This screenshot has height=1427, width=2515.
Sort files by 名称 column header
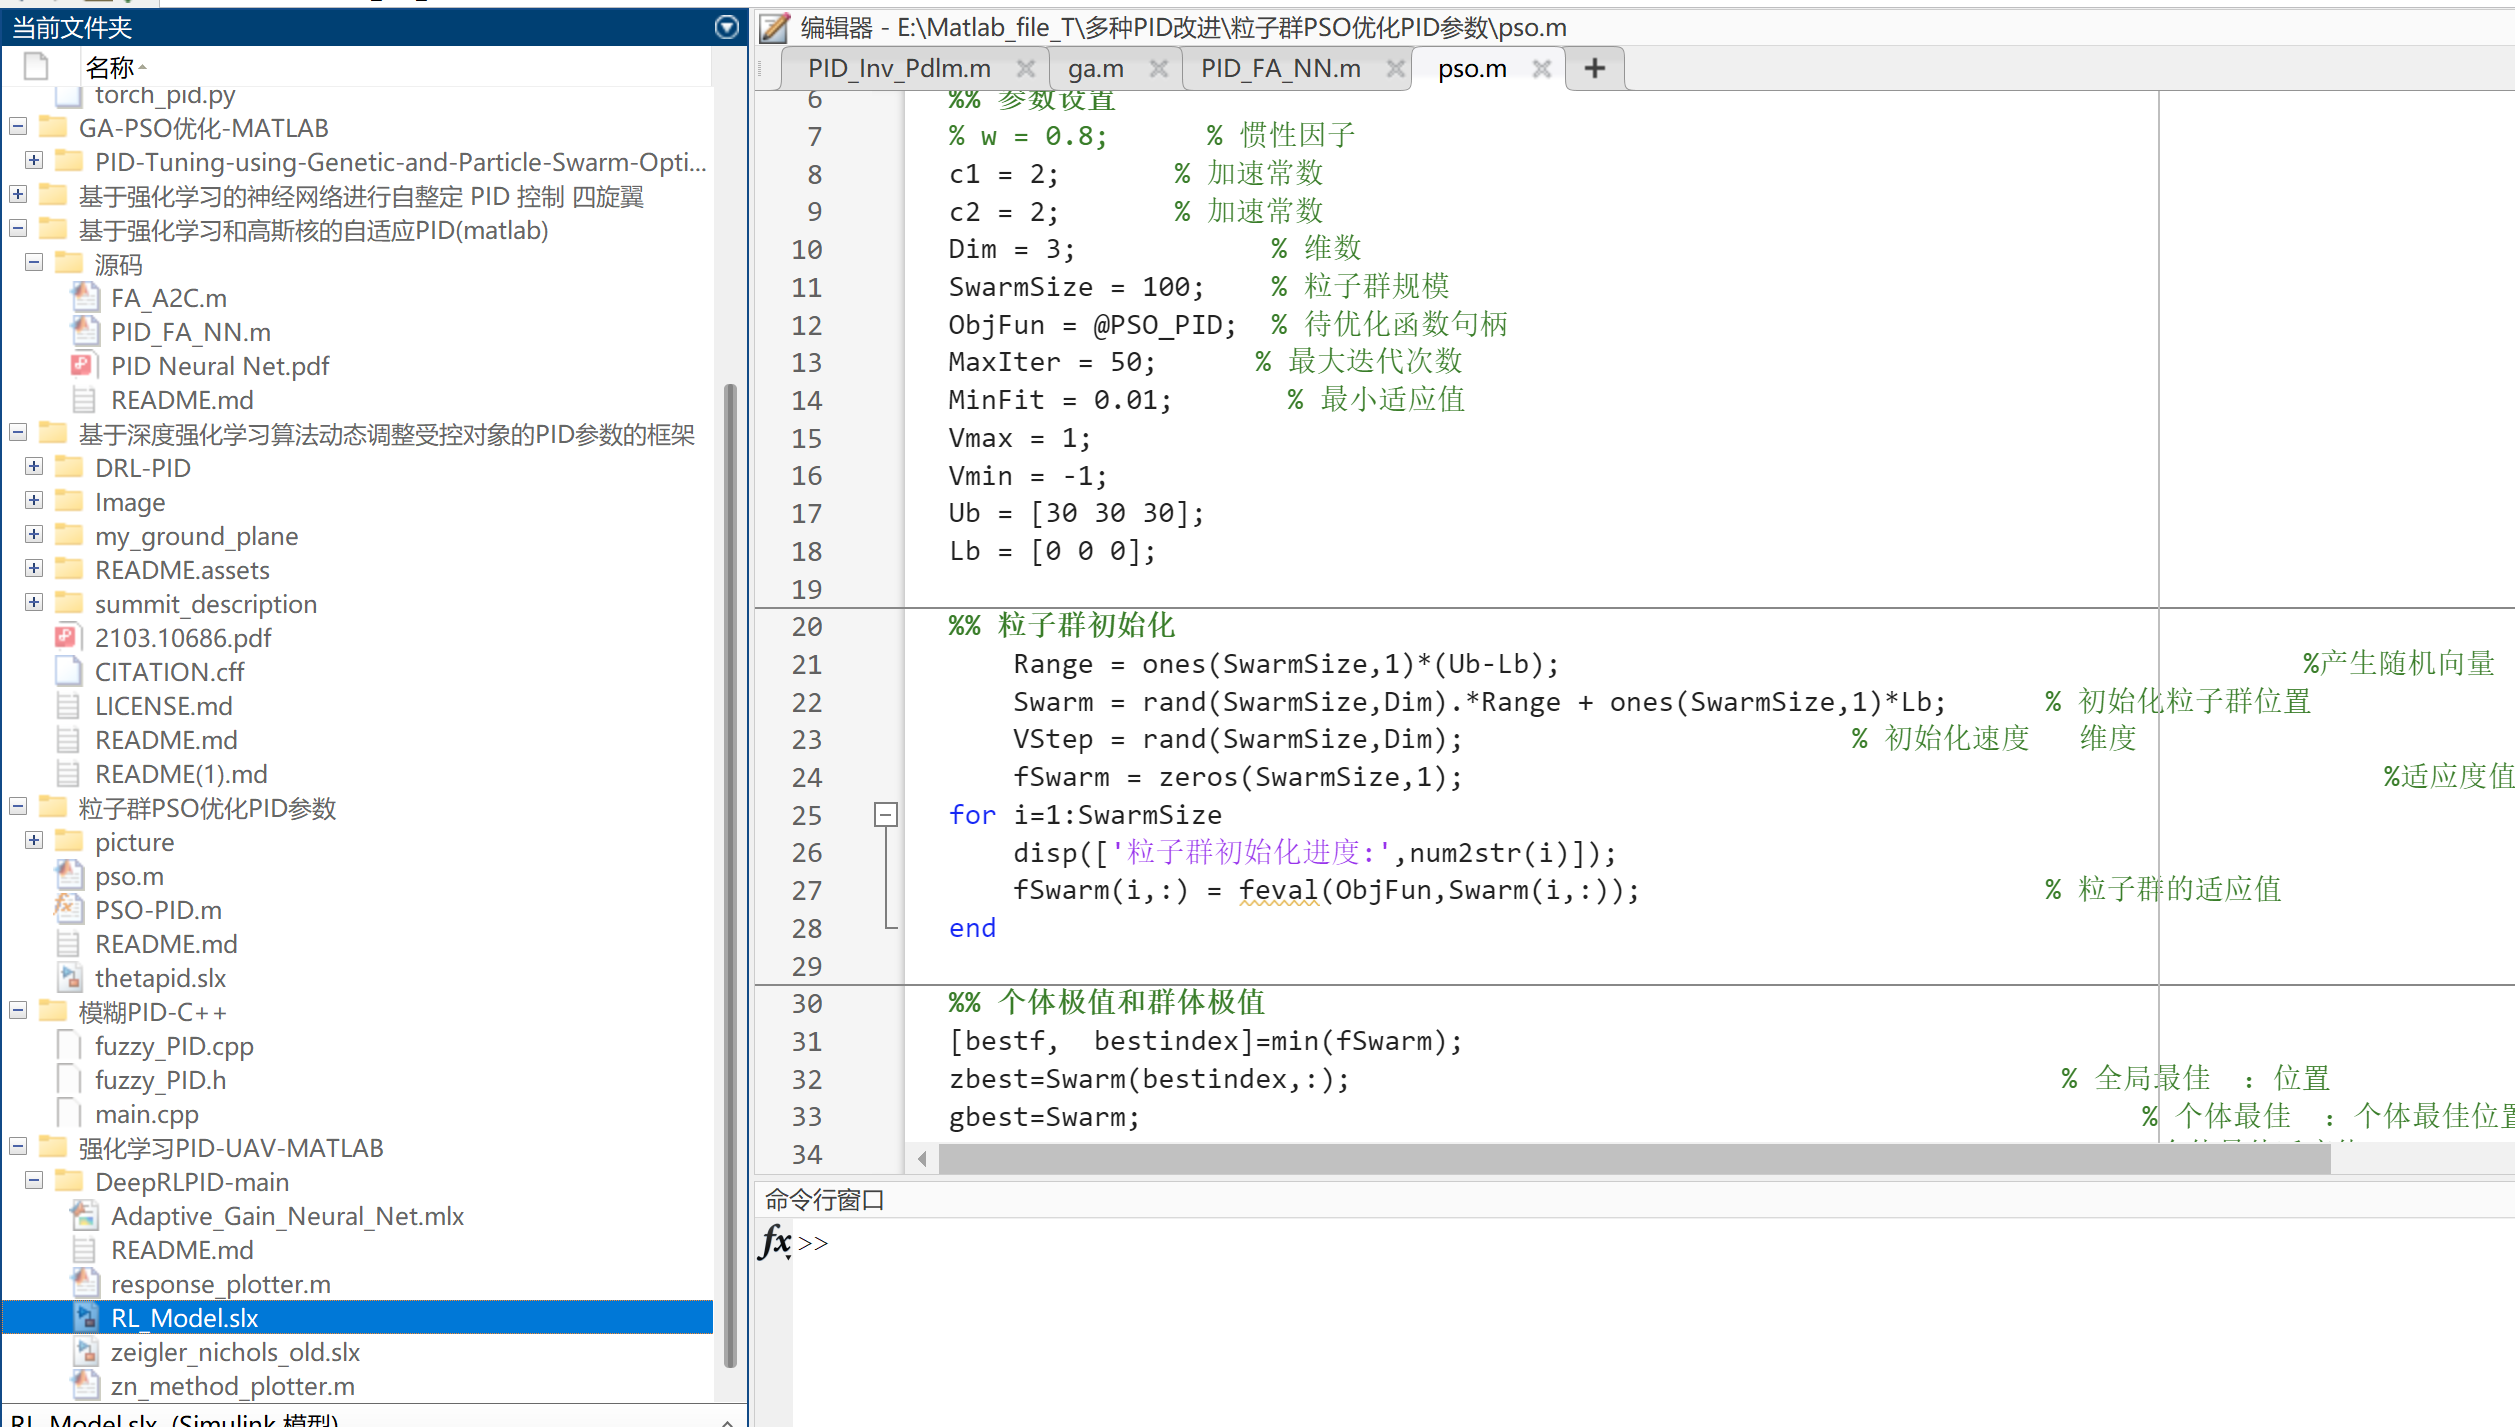(x=110, y=67)
